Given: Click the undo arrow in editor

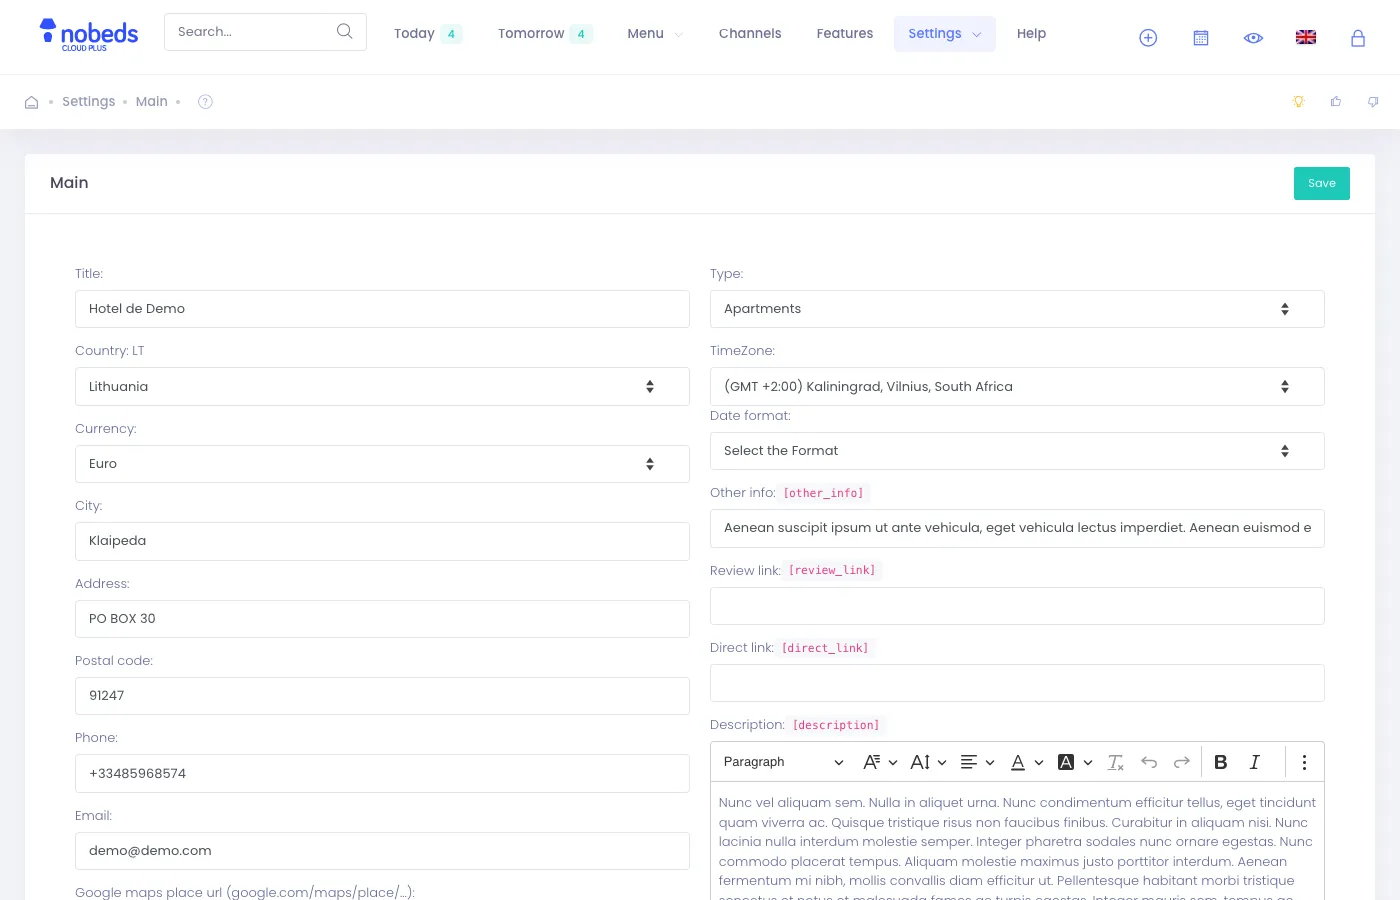Looking at the screenshot, I should (1149, 762).
